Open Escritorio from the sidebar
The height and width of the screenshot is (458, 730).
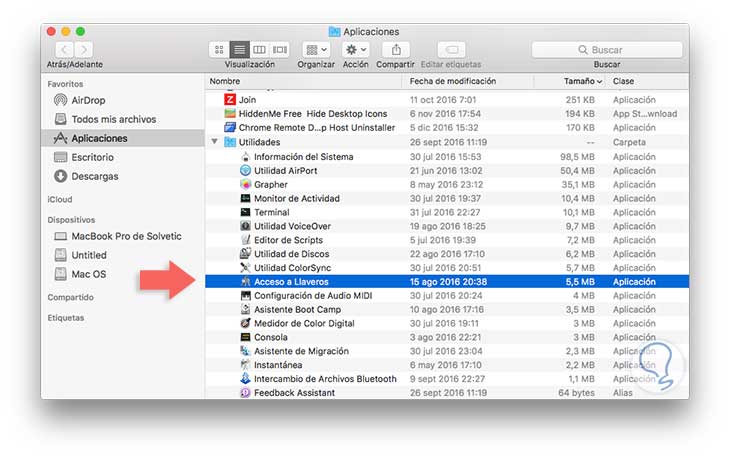pyautogui.click(x=92, y=157)
